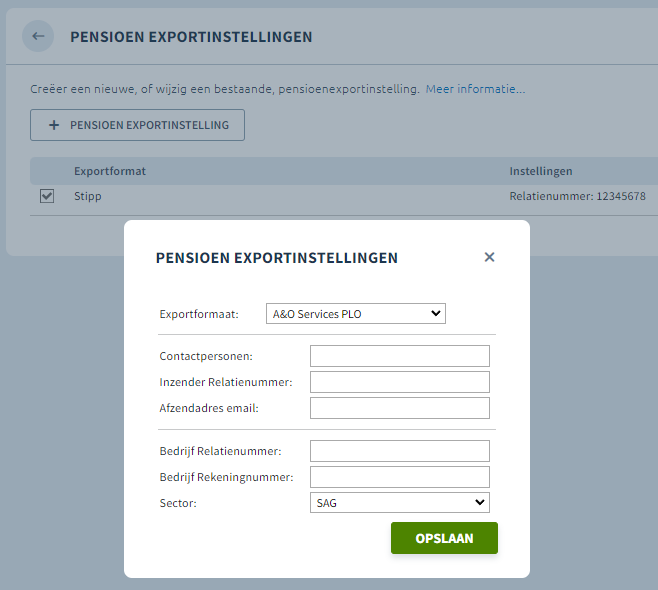Click the Exportformat column header
The image size is (658, 590).
coord(110,171)
